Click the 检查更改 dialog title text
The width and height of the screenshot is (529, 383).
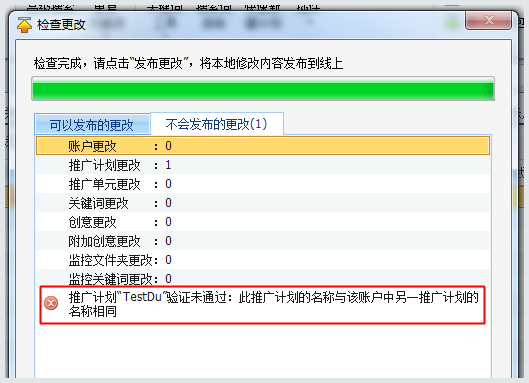(61, 25)
